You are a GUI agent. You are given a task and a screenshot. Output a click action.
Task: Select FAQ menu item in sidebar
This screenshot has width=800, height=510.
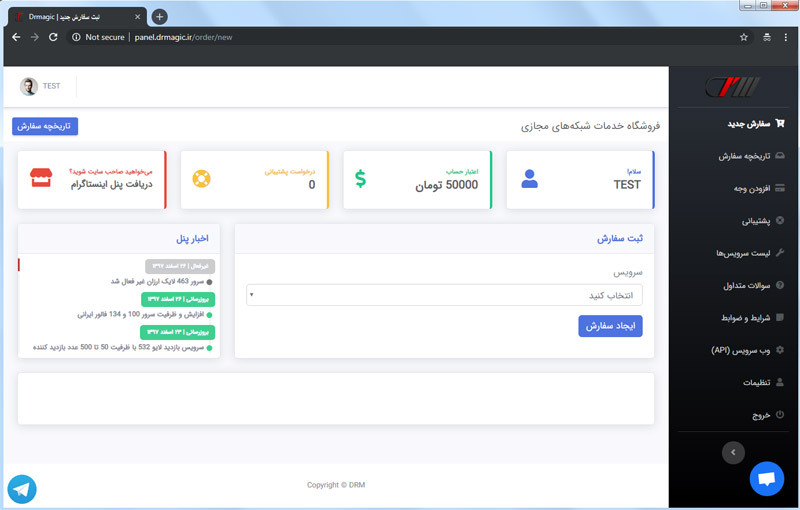click(746, 286)
